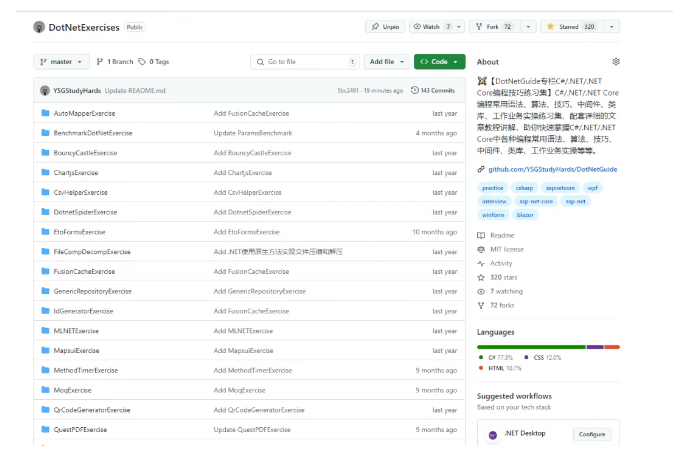Select the practice topic tag

point(493,188)
